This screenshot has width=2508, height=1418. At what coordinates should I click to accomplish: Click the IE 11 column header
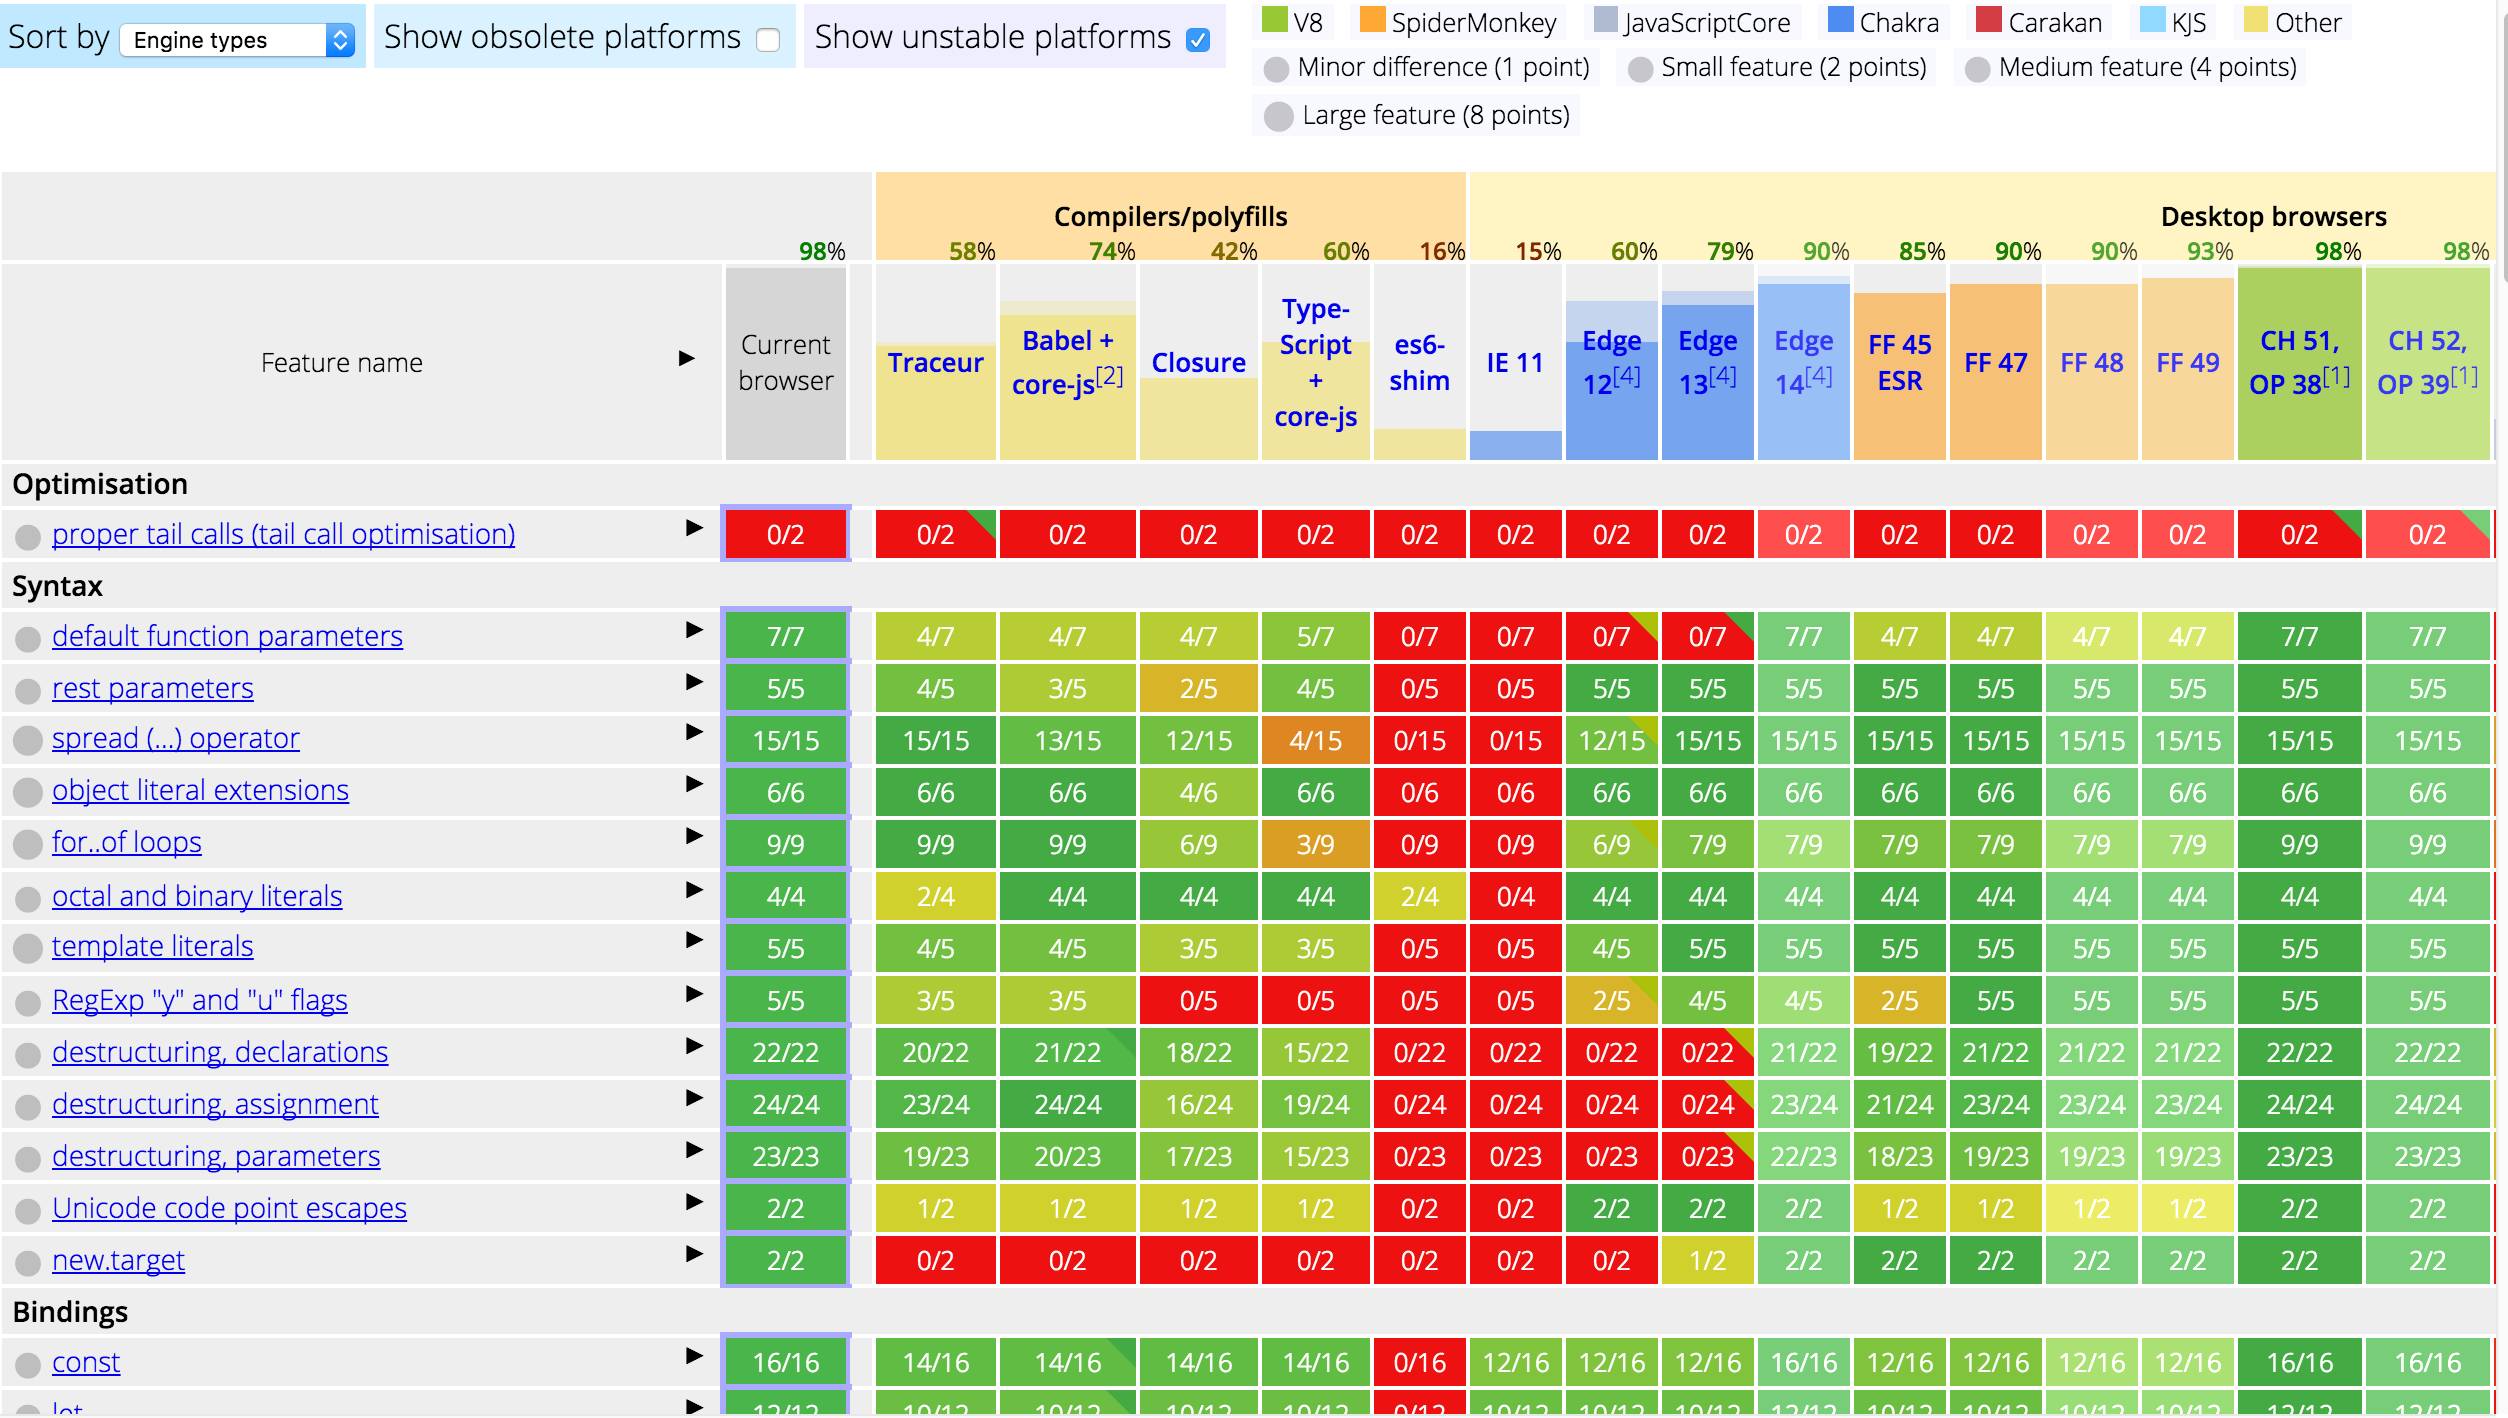pyautogui.click(x=1515, y=363)
